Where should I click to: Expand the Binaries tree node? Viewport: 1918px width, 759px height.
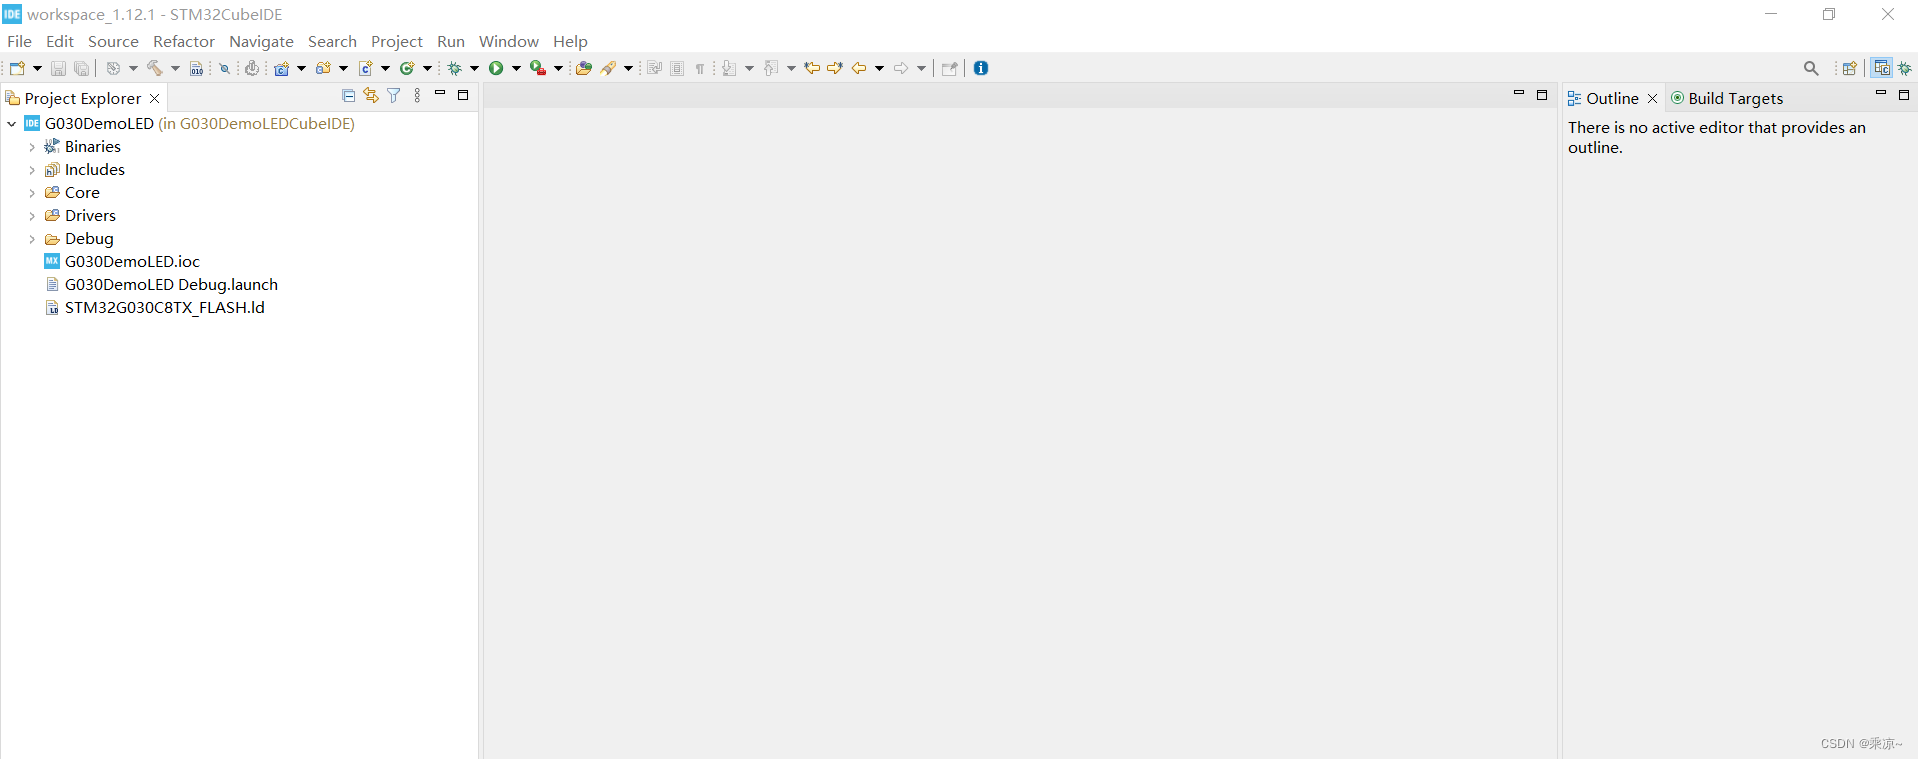tap(32, 147)
